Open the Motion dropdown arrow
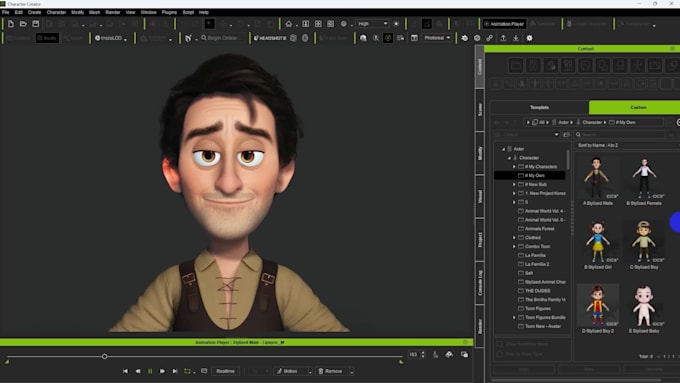Viewport: 680px width, 383px height. coord(310,372)
